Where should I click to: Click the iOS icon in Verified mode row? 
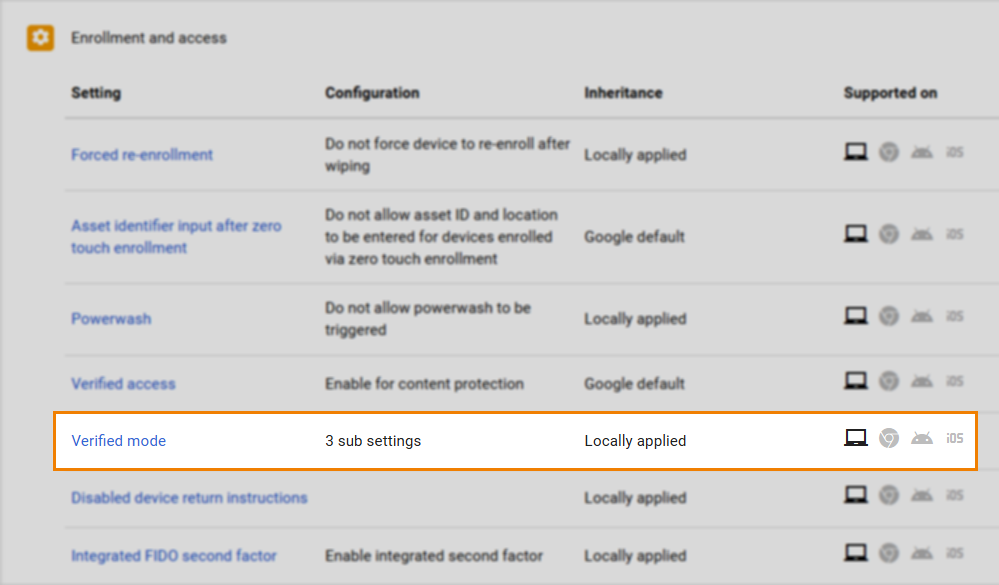tap(955, 438)
